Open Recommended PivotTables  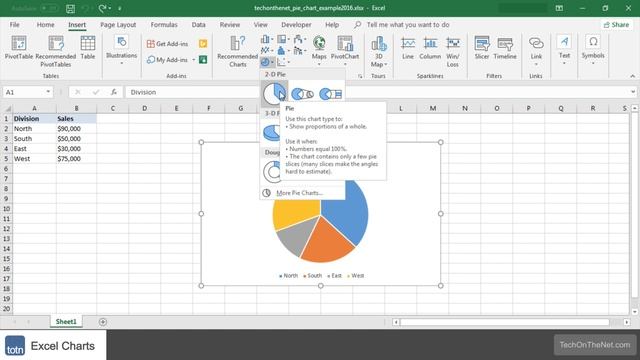point(56,51)
